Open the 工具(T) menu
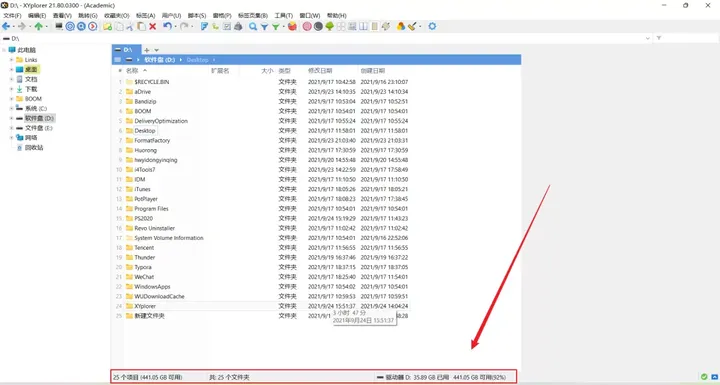Screen dimensions: 720x385 tap(283, 16)
